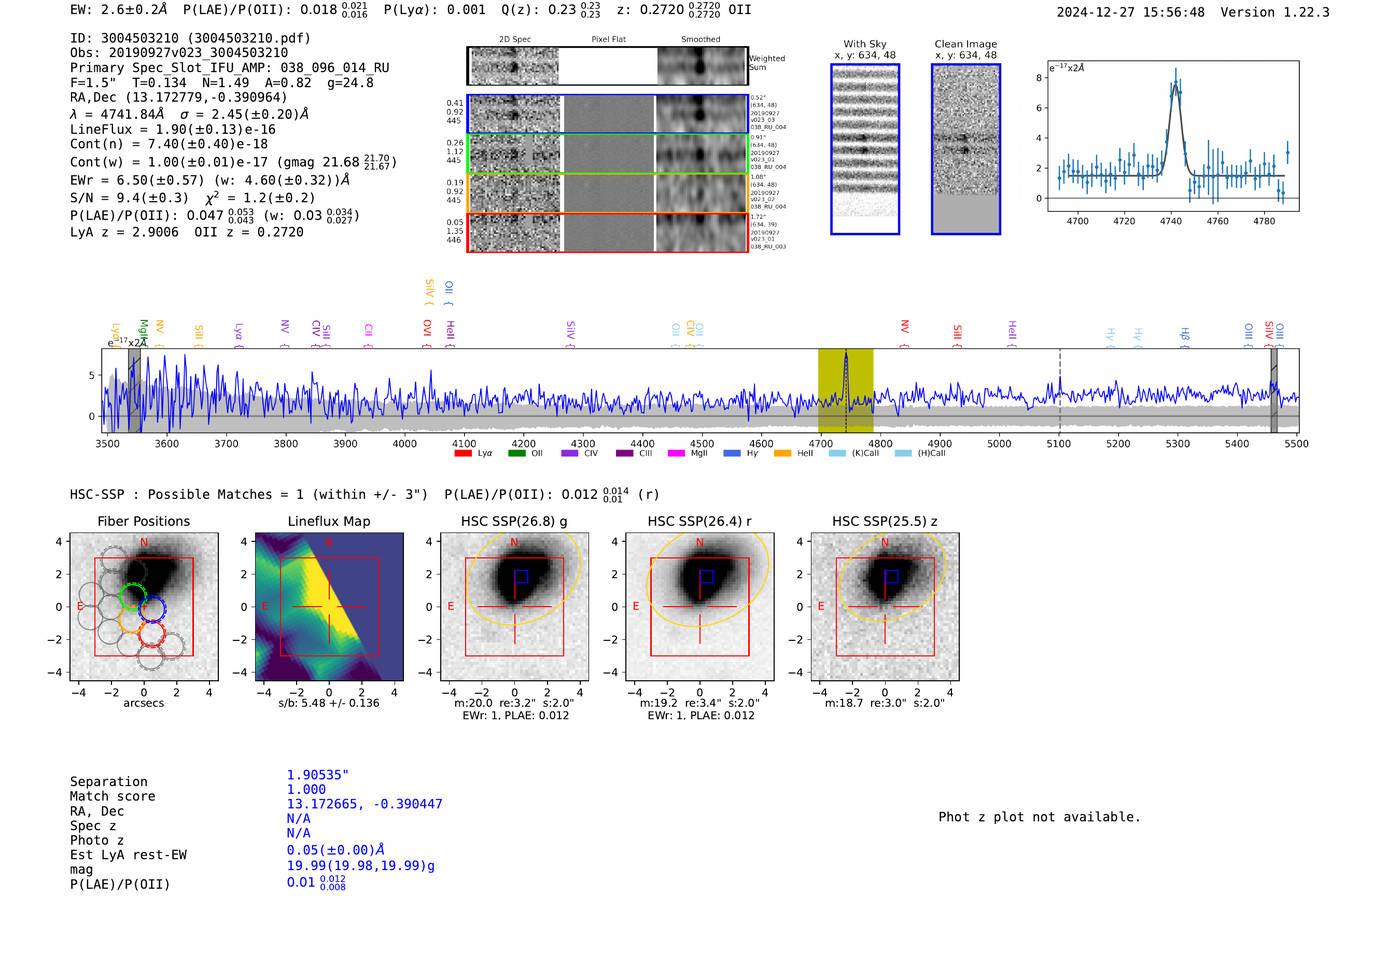Click the red Lyα legend swatch
1400x953 pixels.
(x=462, y=454)
